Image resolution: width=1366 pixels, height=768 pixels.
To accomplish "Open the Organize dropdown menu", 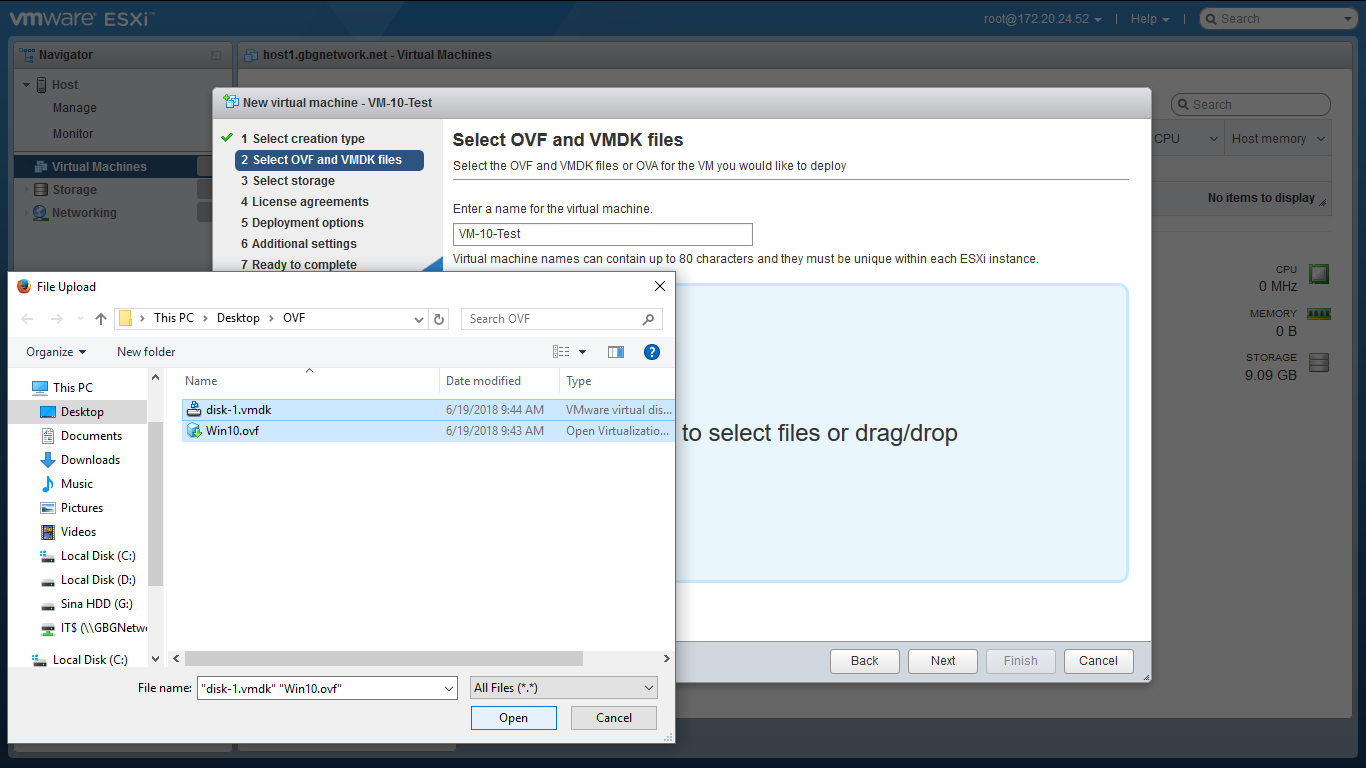I will 56,352.
